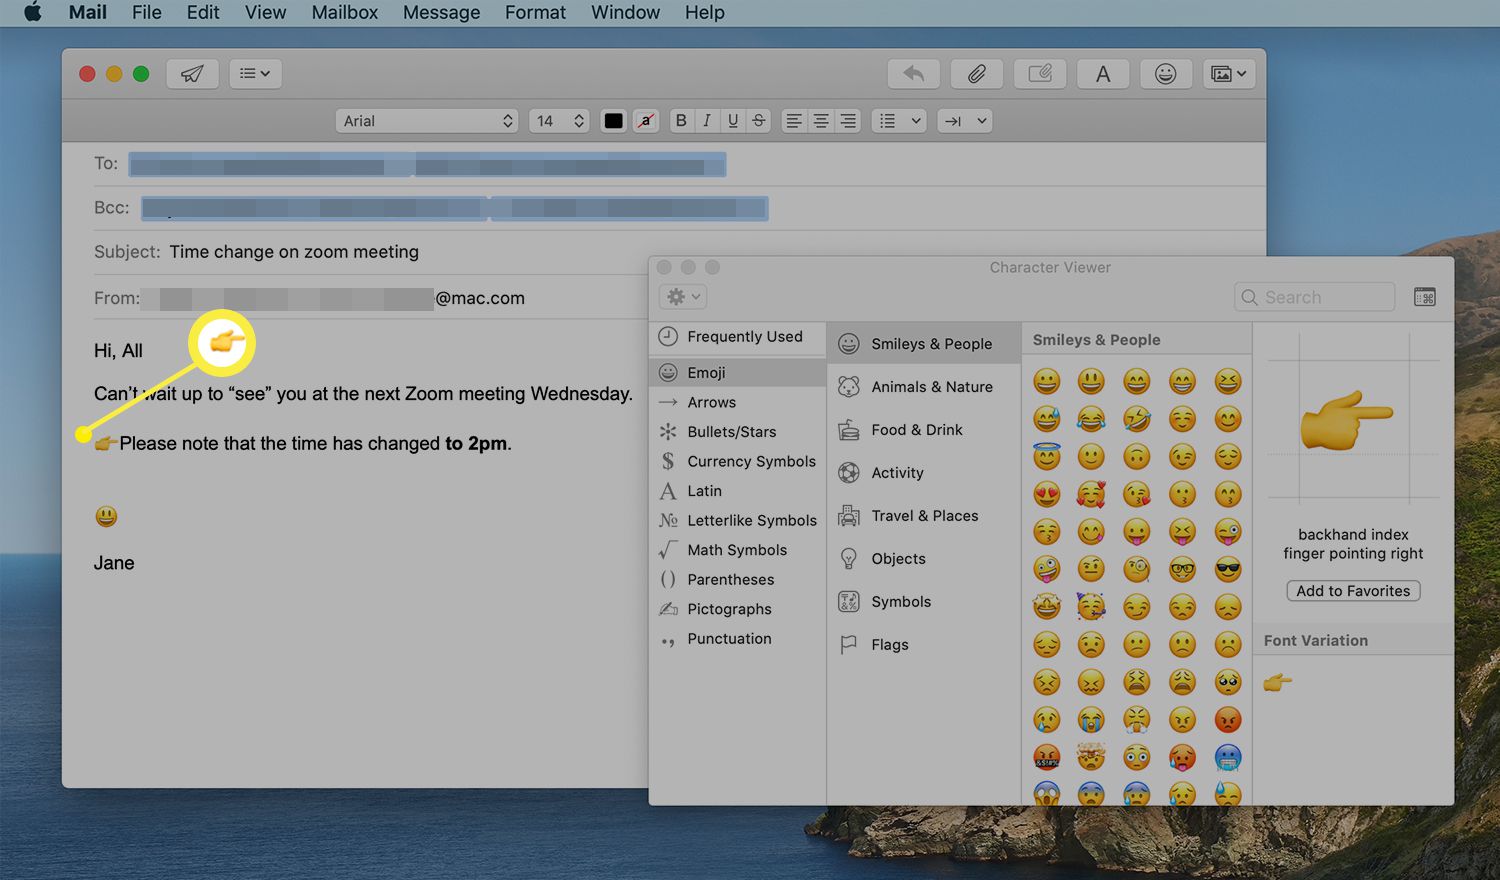The width and height of the screenshot is (1500, 880).
Task: Pick the first grinning face emoji
Action: point(1047,381)
